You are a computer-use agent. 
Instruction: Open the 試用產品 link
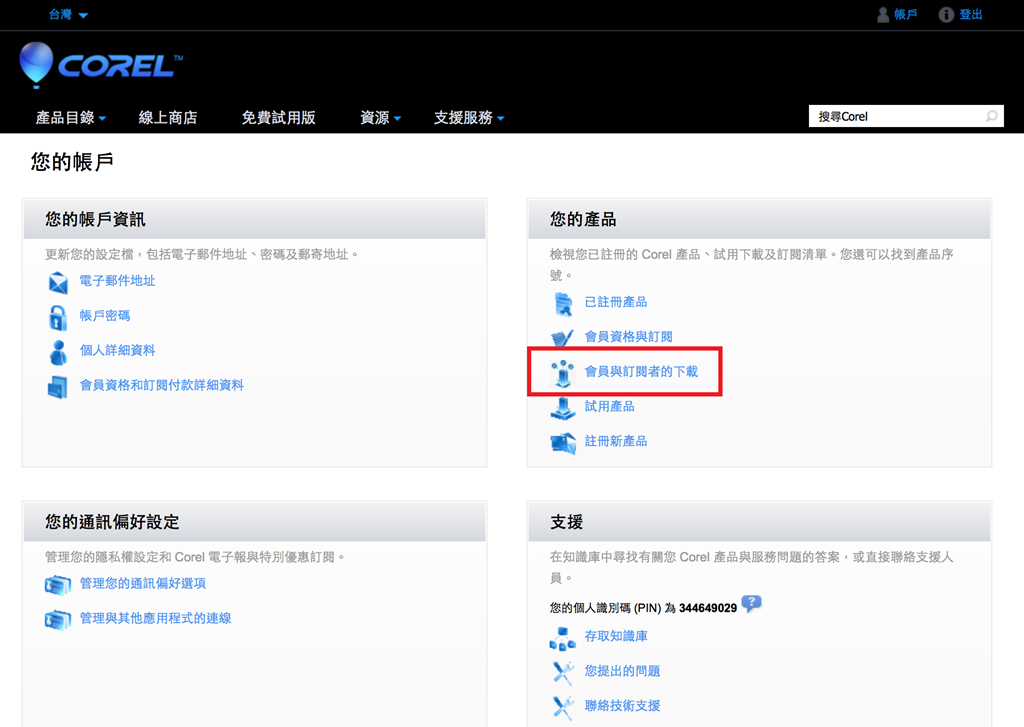(x=609, y=406)
